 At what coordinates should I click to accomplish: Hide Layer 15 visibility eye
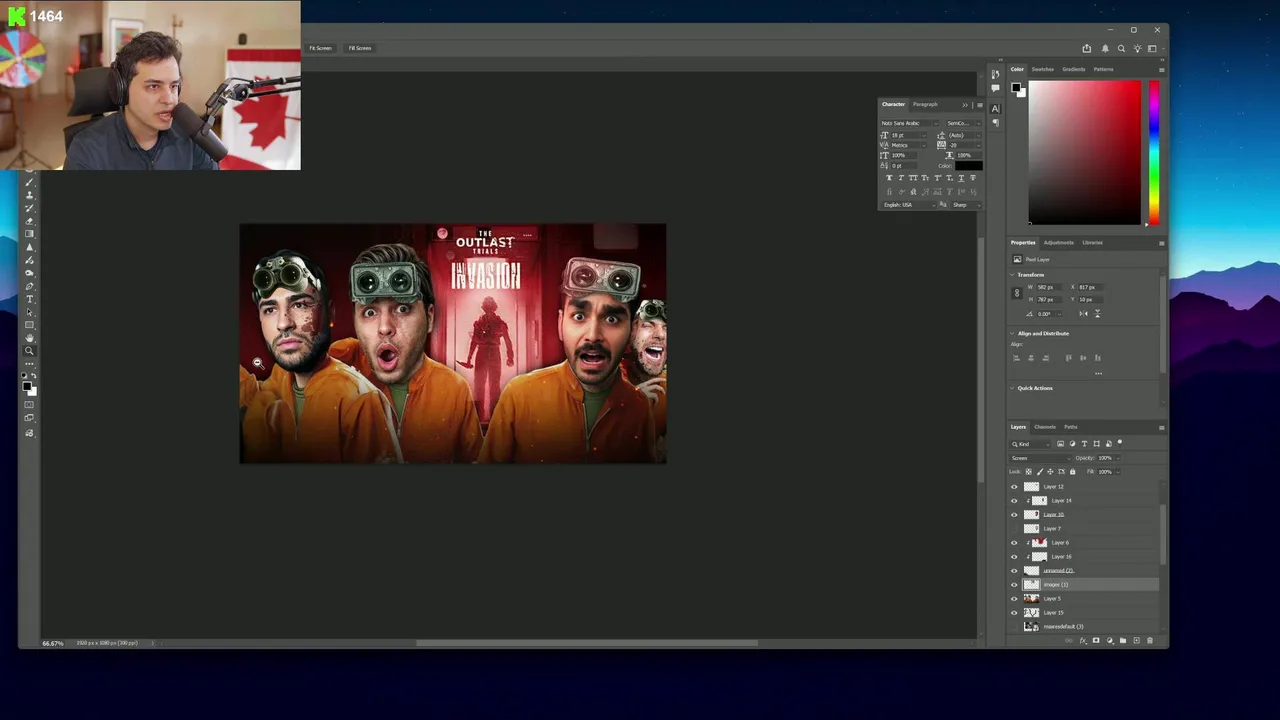click(x=1014, y=613)
